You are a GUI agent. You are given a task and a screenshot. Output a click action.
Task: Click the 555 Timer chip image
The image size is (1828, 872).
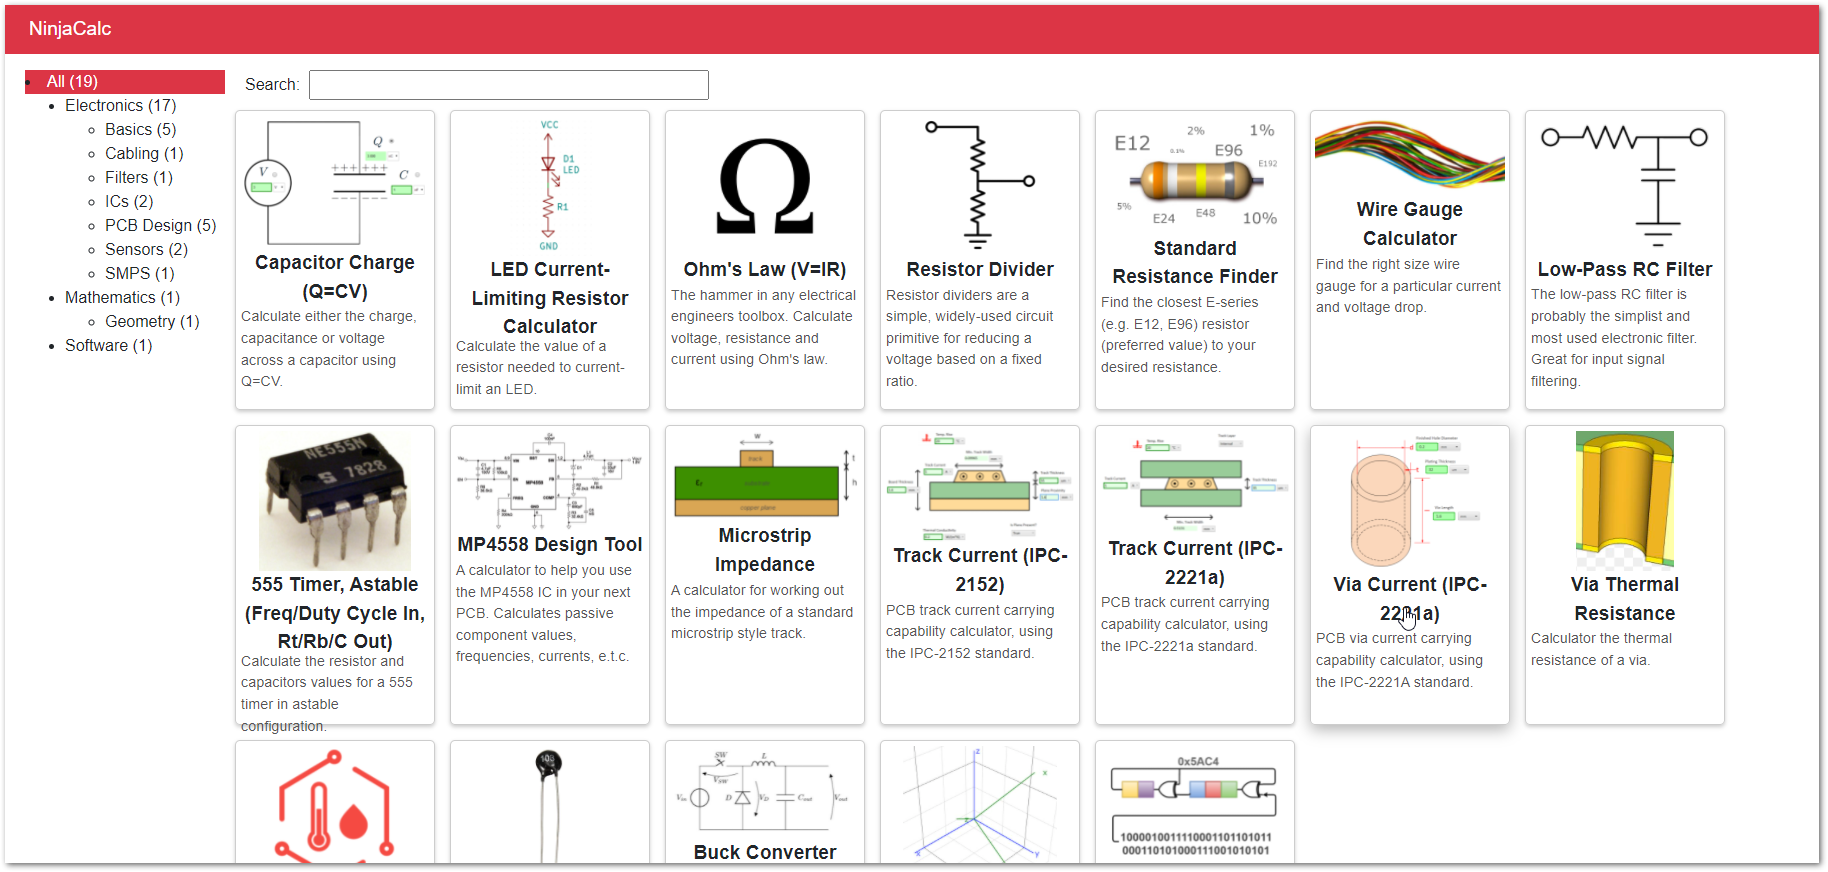coord(334,500)
